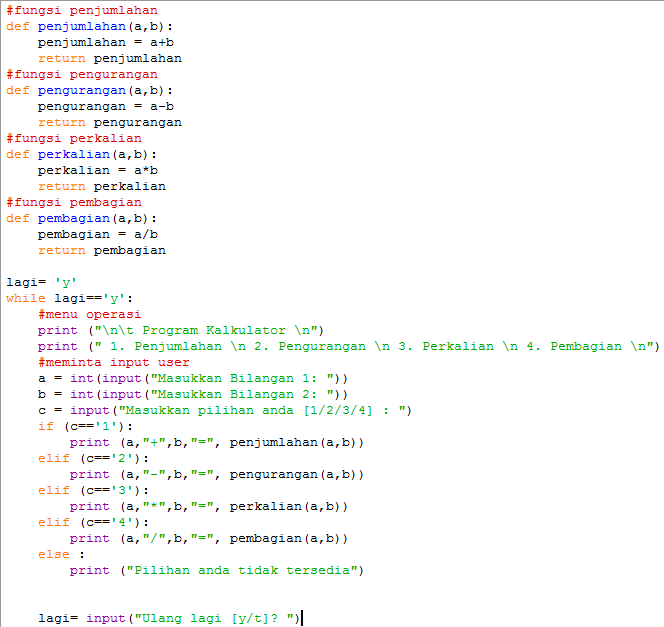Click the line 'return pengurangan'
The image size is (664, 627).
110,123
